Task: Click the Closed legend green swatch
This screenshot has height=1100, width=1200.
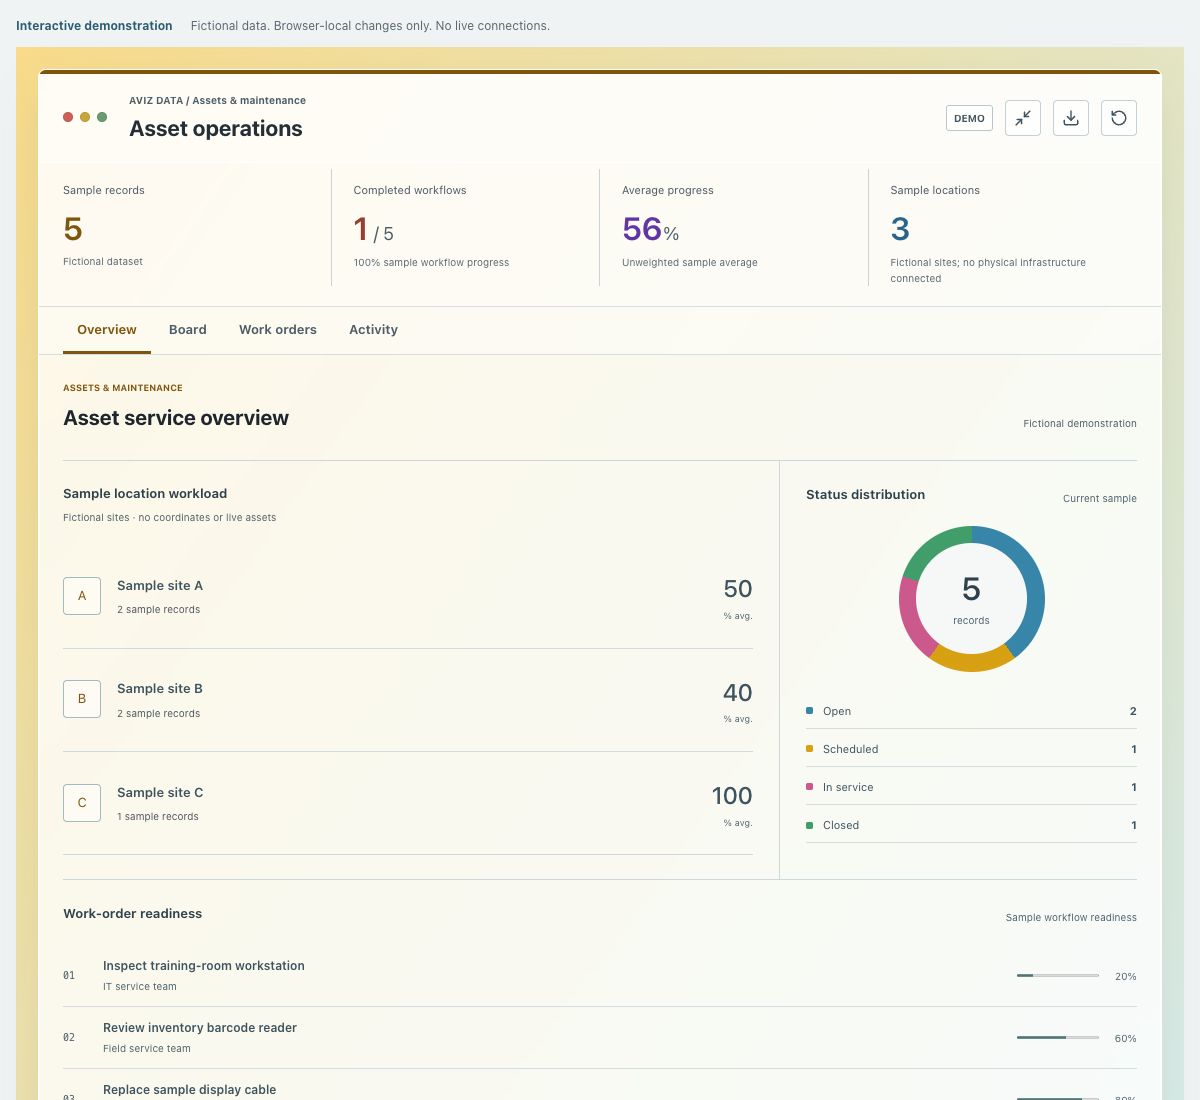Action: pos(810,825)
